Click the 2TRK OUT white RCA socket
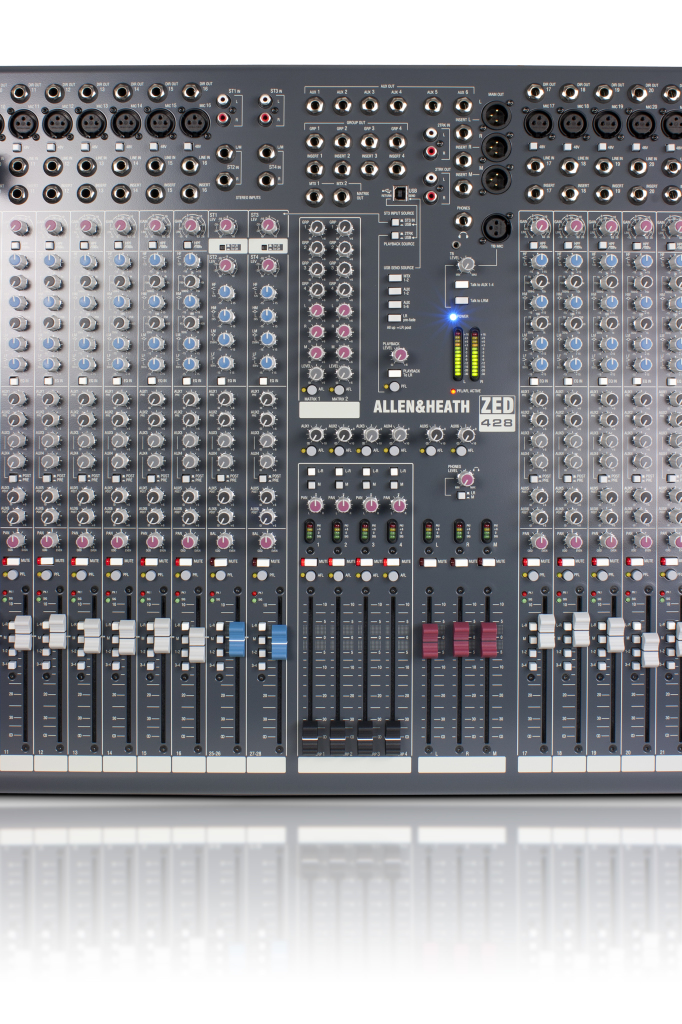The width and height of the screenshot is (682, 1024). 431,178
